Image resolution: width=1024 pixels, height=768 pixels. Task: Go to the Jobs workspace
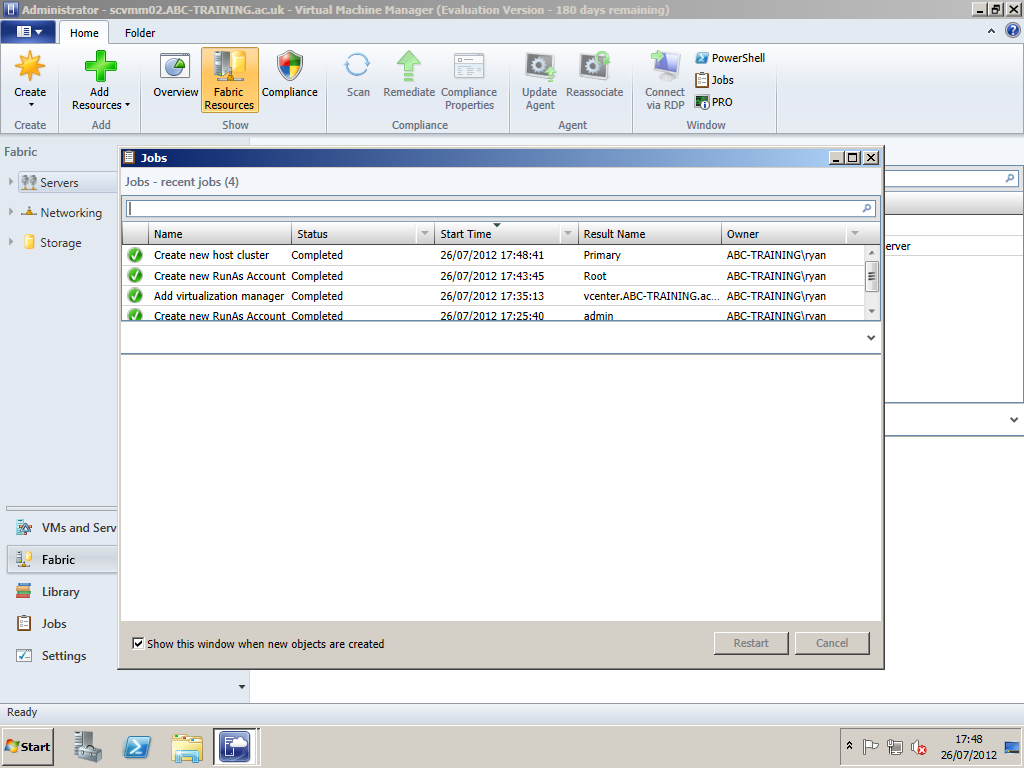[x=63, y=624]
